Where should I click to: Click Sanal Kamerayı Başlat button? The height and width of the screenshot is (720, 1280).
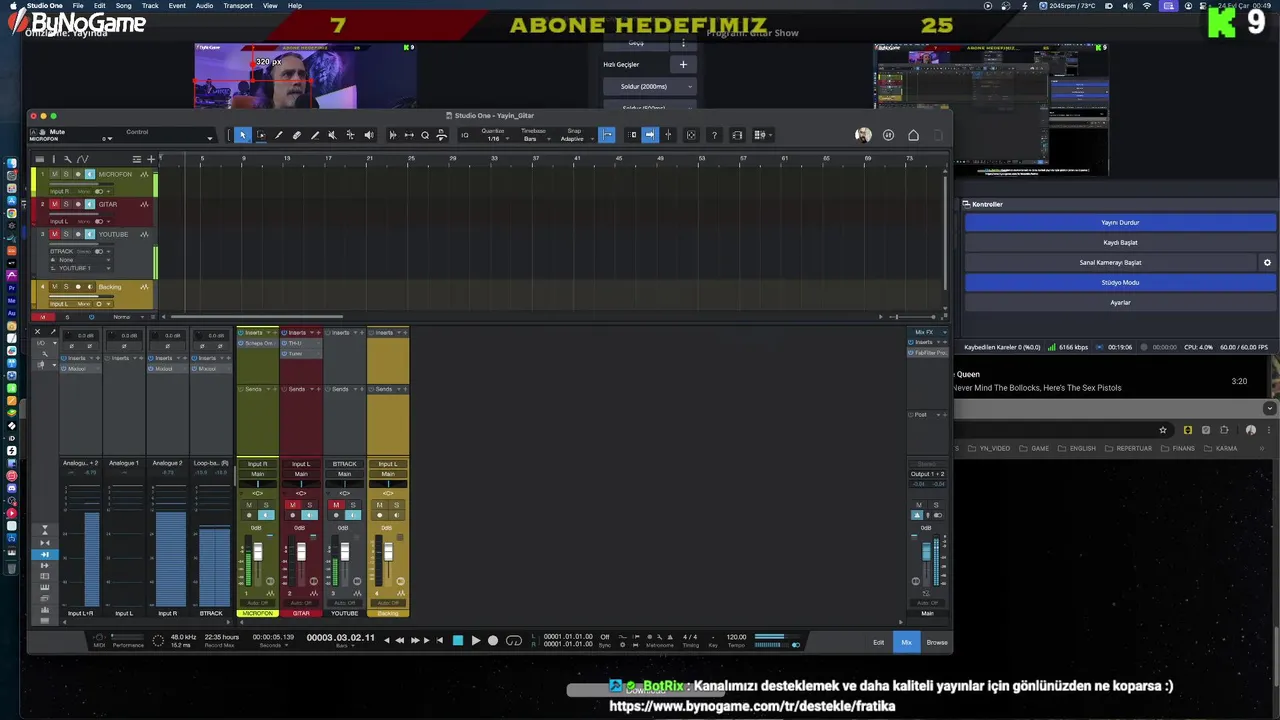[x=1110, y=262]
